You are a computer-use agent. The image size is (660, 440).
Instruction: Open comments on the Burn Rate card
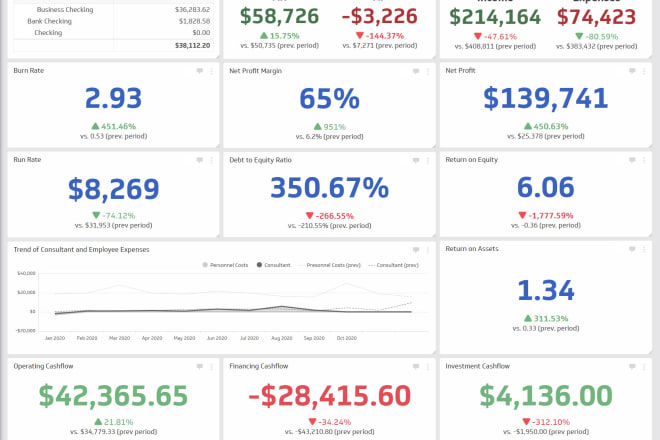coord(200,71)
